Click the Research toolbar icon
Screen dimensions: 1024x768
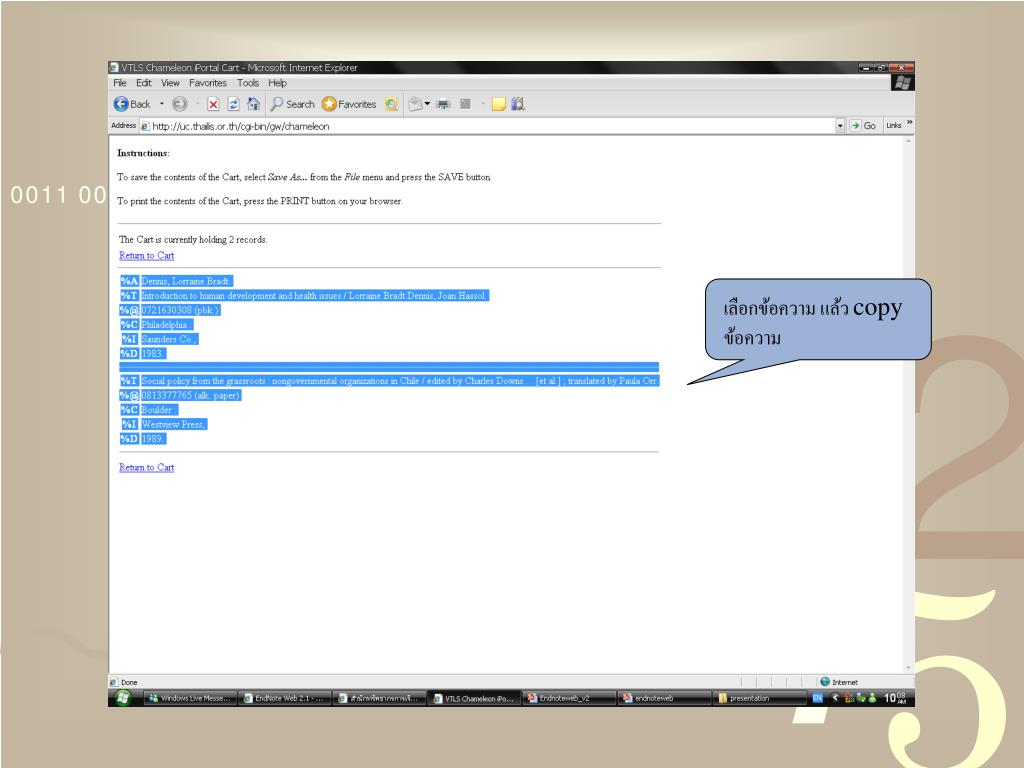[x=518, y=104]
